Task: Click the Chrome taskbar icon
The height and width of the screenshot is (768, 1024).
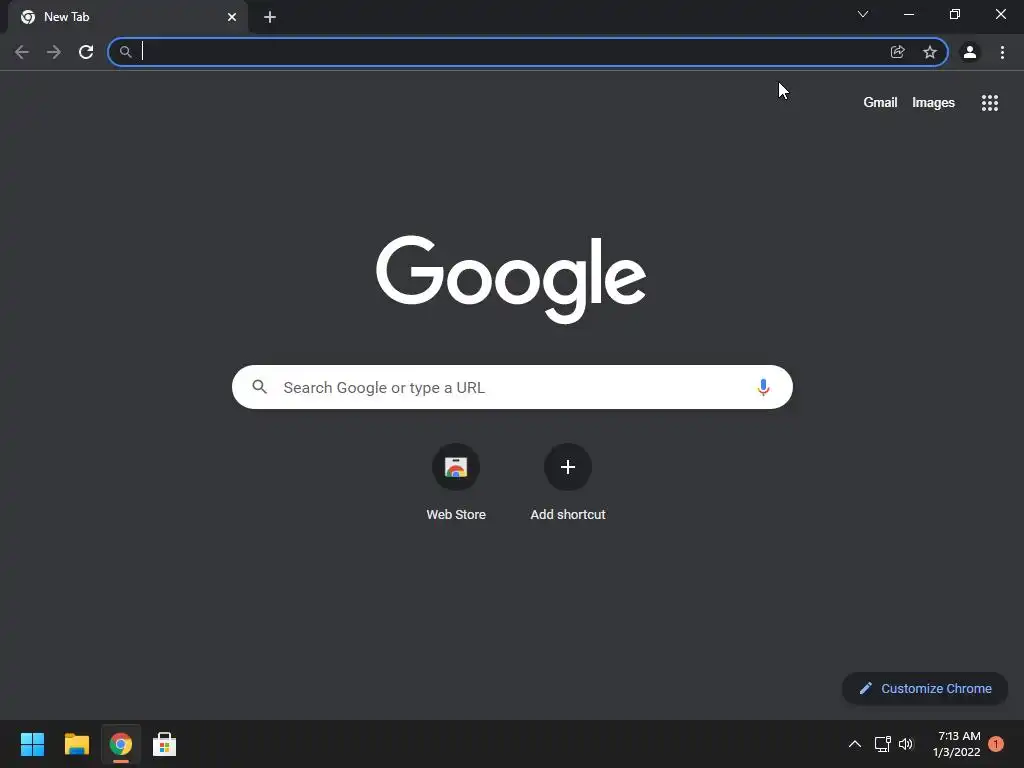Action: pyautogui.click(x=121, y=744)
